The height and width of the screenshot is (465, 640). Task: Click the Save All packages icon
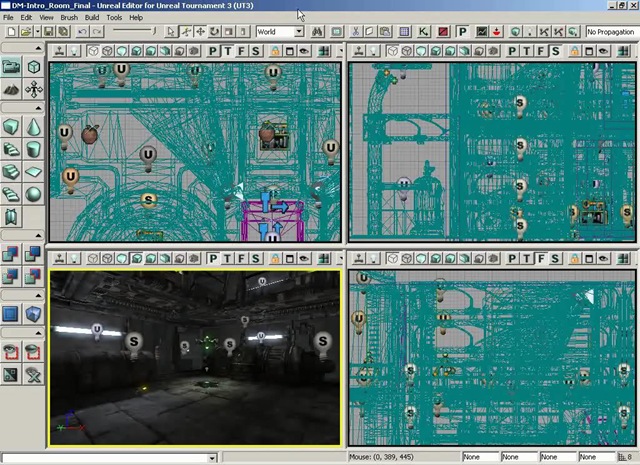pyautogui.click(x=63, y=31)
